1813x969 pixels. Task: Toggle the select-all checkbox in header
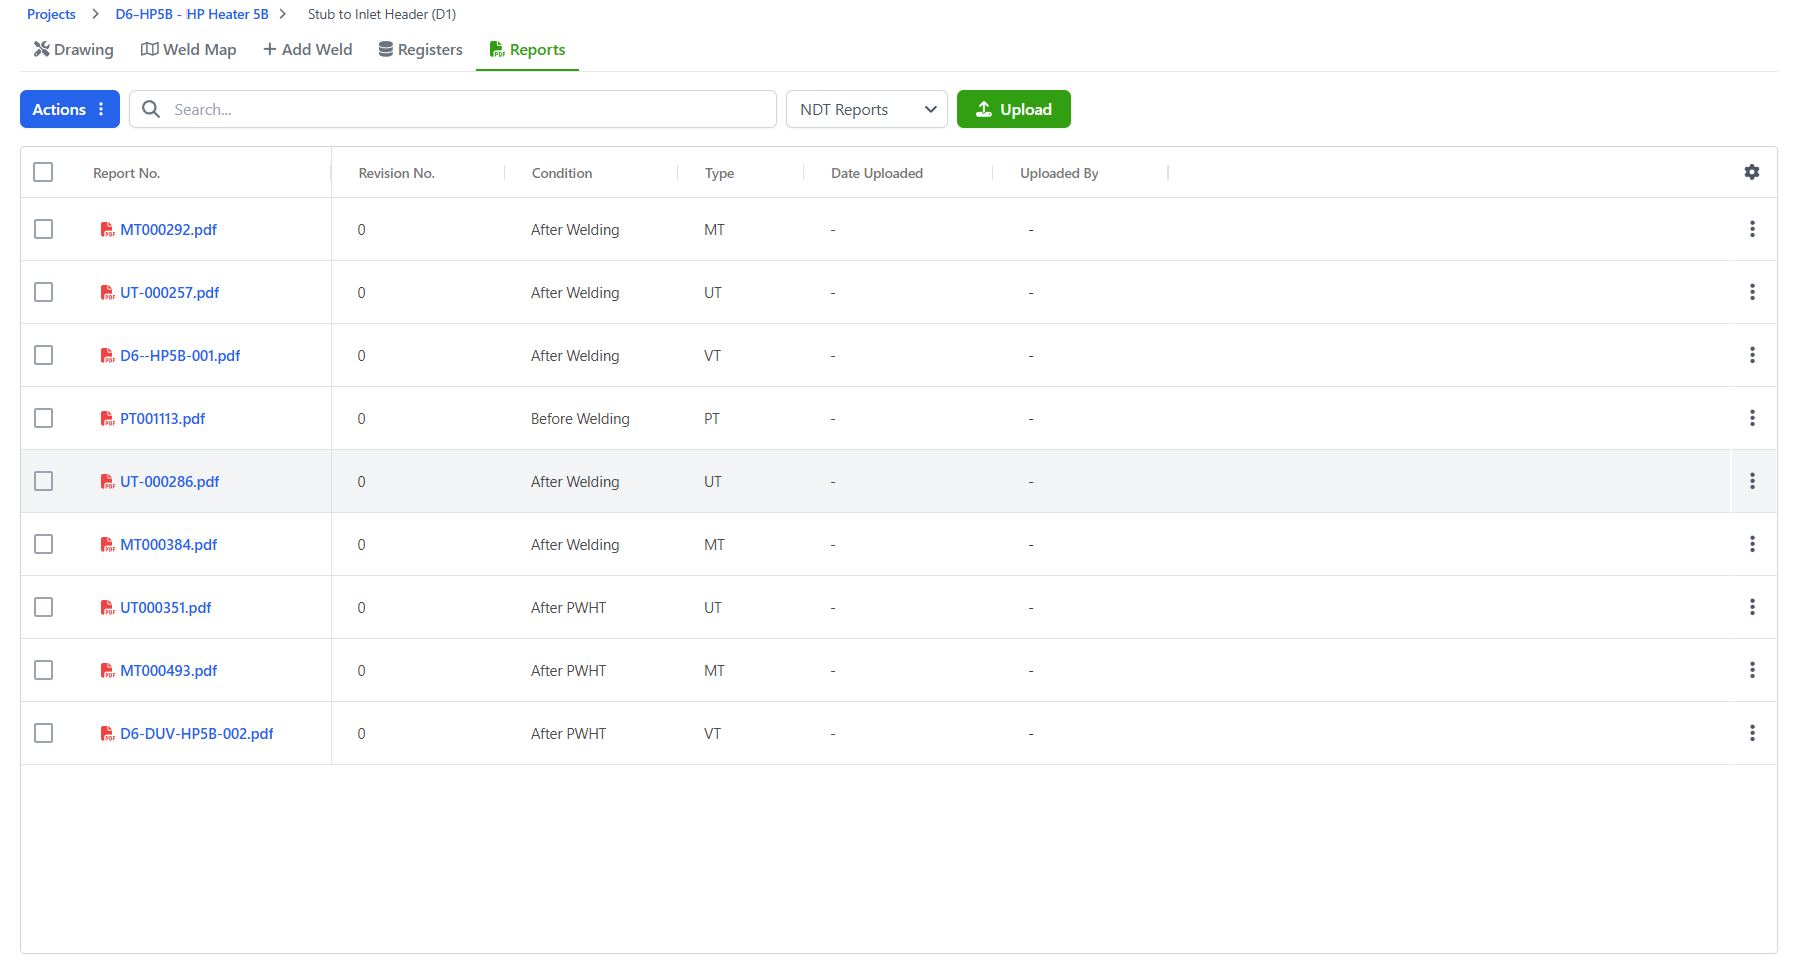43,172
